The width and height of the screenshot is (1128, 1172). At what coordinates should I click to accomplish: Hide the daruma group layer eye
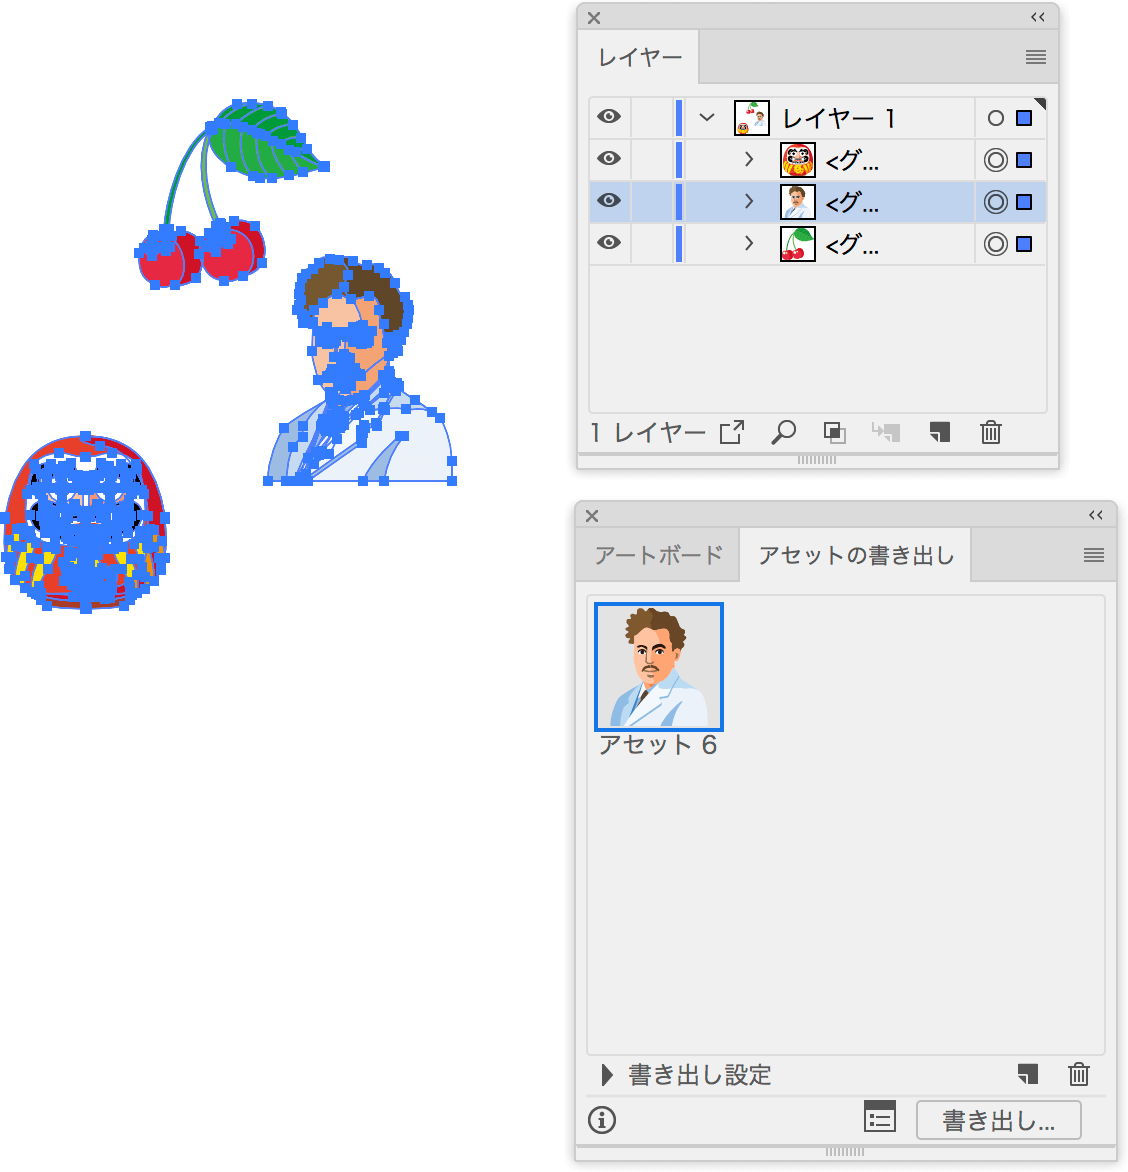(609, 158)
